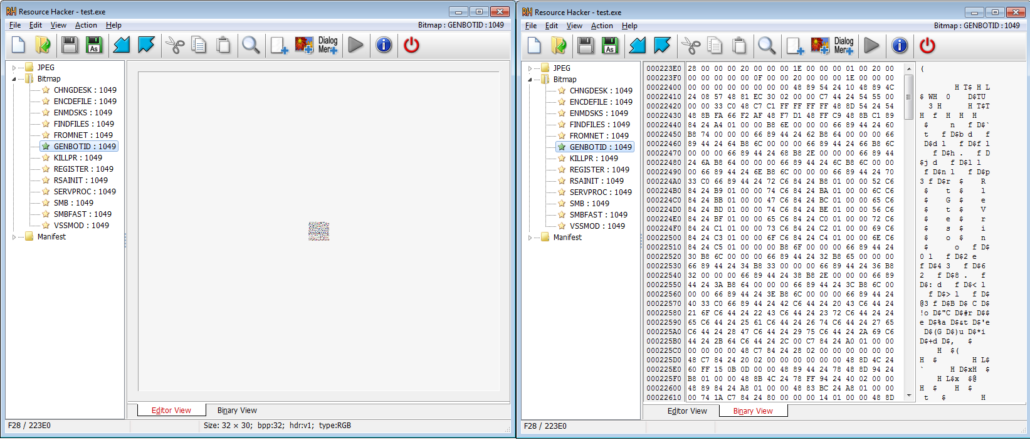
Task: Select Editor View tab in left window
Action: (171, 410)
